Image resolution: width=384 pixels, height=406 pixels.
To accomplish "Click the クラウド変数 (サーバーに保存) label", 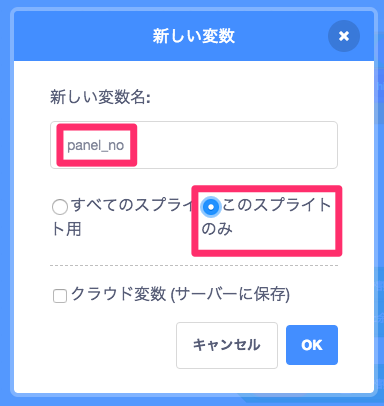I will pyautogui.click(x=180, y=294).
